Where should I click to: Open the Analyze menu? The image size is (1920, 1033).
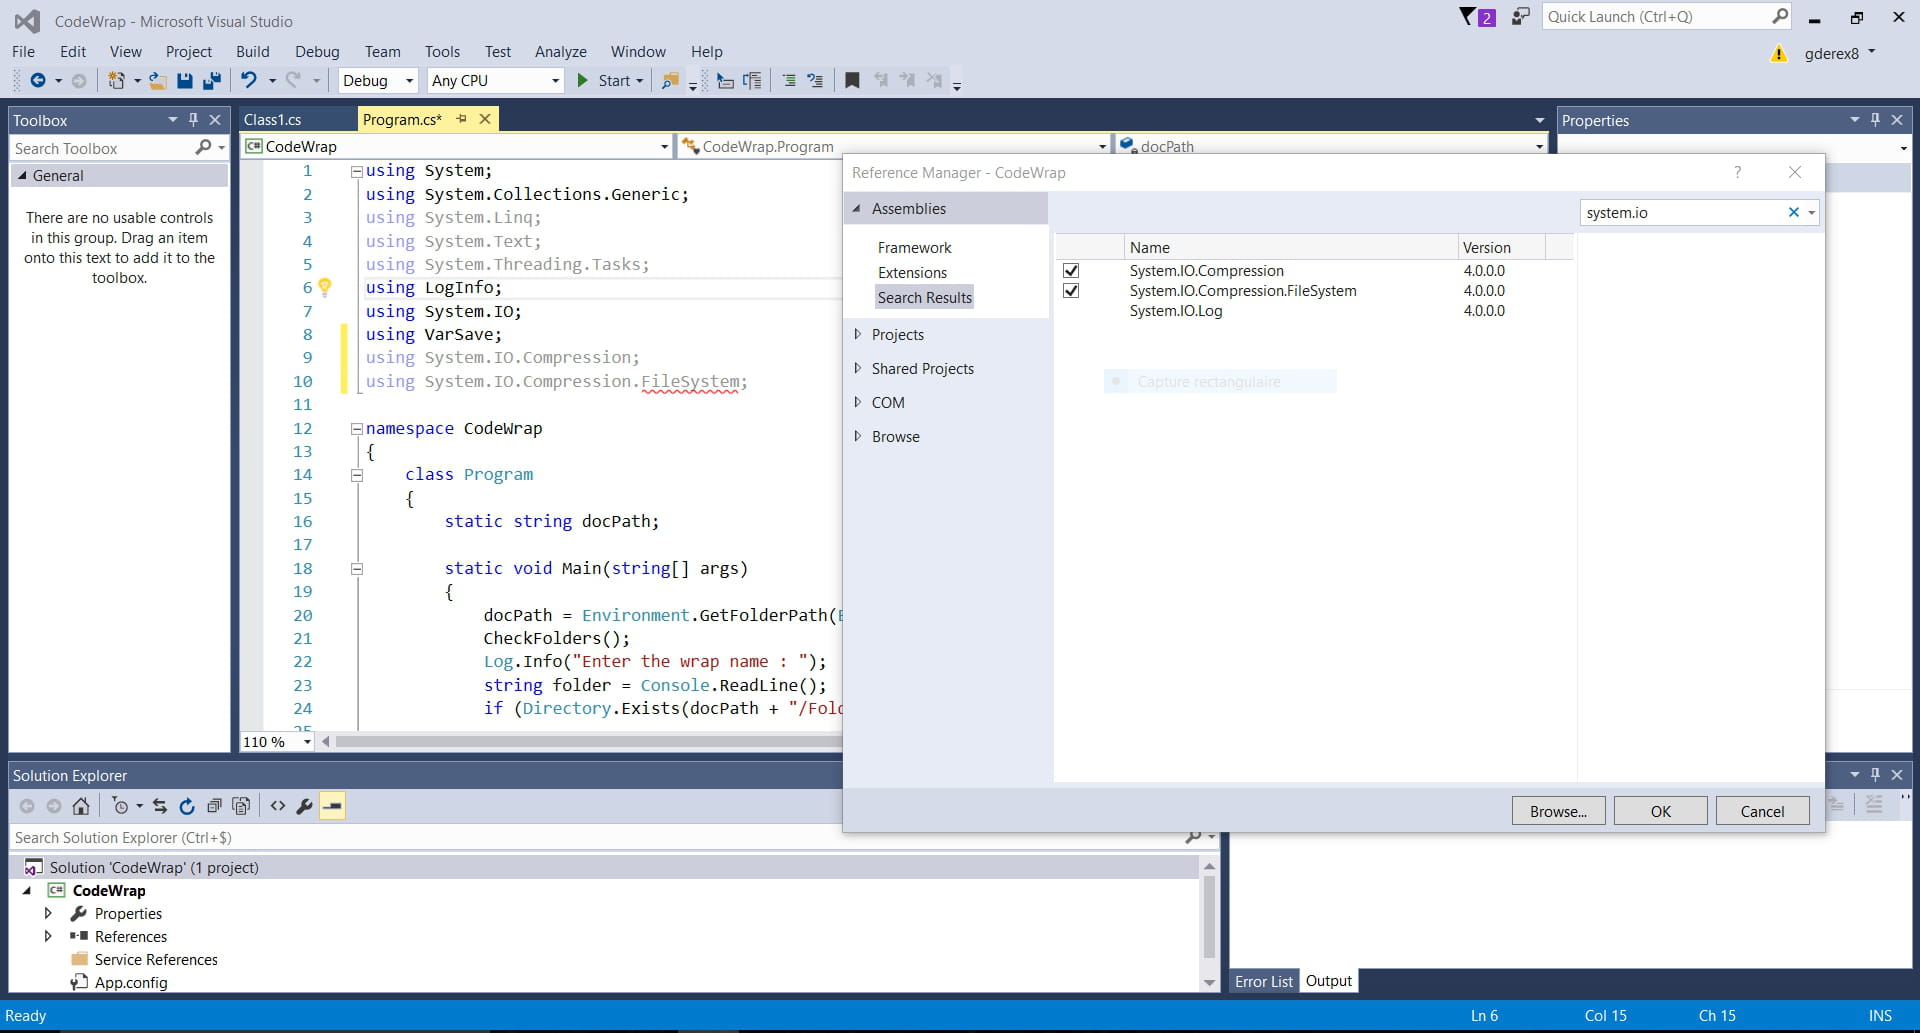click(x=560, y=52)
